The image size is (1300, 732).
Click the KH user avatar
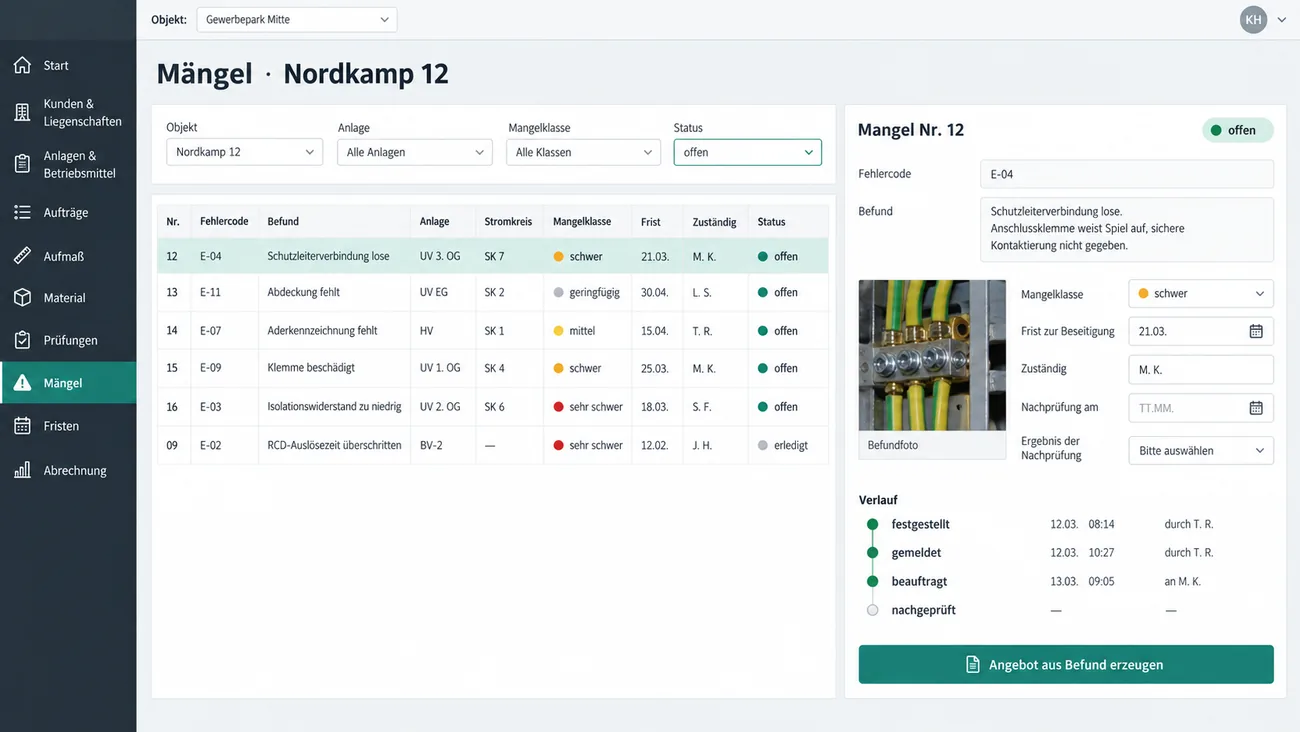[1253, 20]
